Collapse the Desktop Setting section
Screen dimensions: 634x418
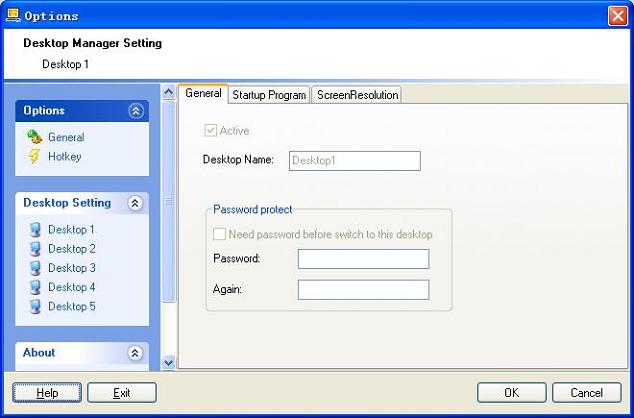[x=135, y=203]
